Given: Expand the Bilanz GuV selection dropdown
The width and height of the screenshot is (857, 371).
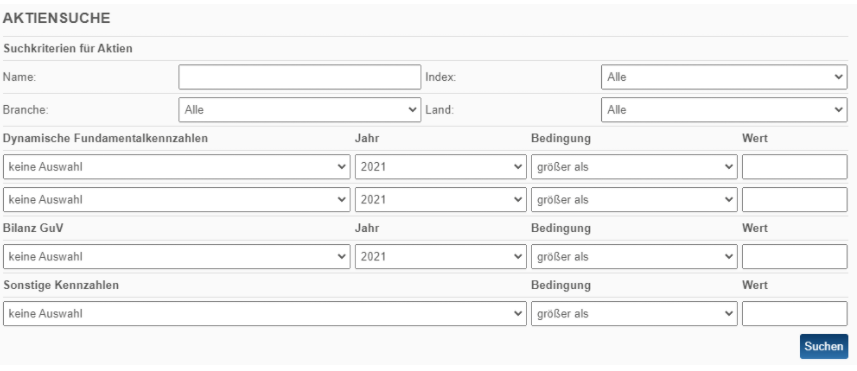Looking at the screenshot, I should point(177,256).
